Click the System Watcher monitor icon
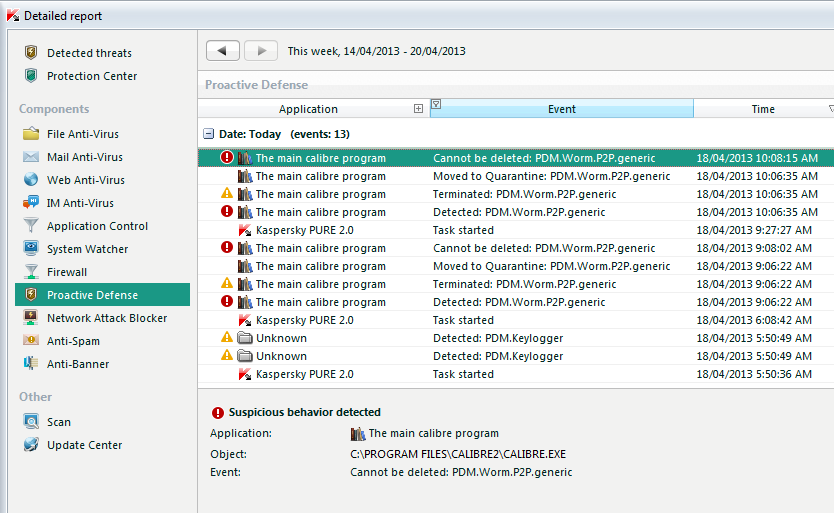The image size is (834, 513). pos(31,248)
